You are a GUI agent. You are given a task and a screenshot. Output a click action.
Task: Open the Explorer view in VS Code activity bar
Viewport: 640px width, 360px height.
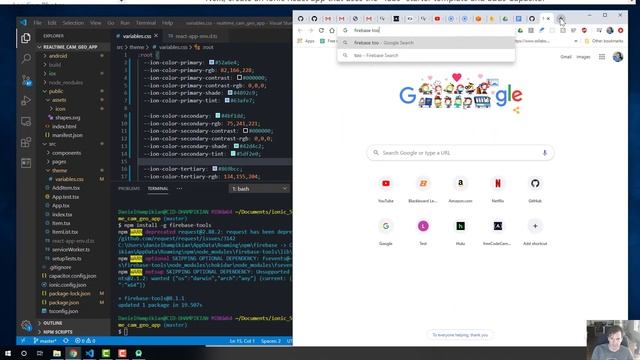(x=26, y=38)
